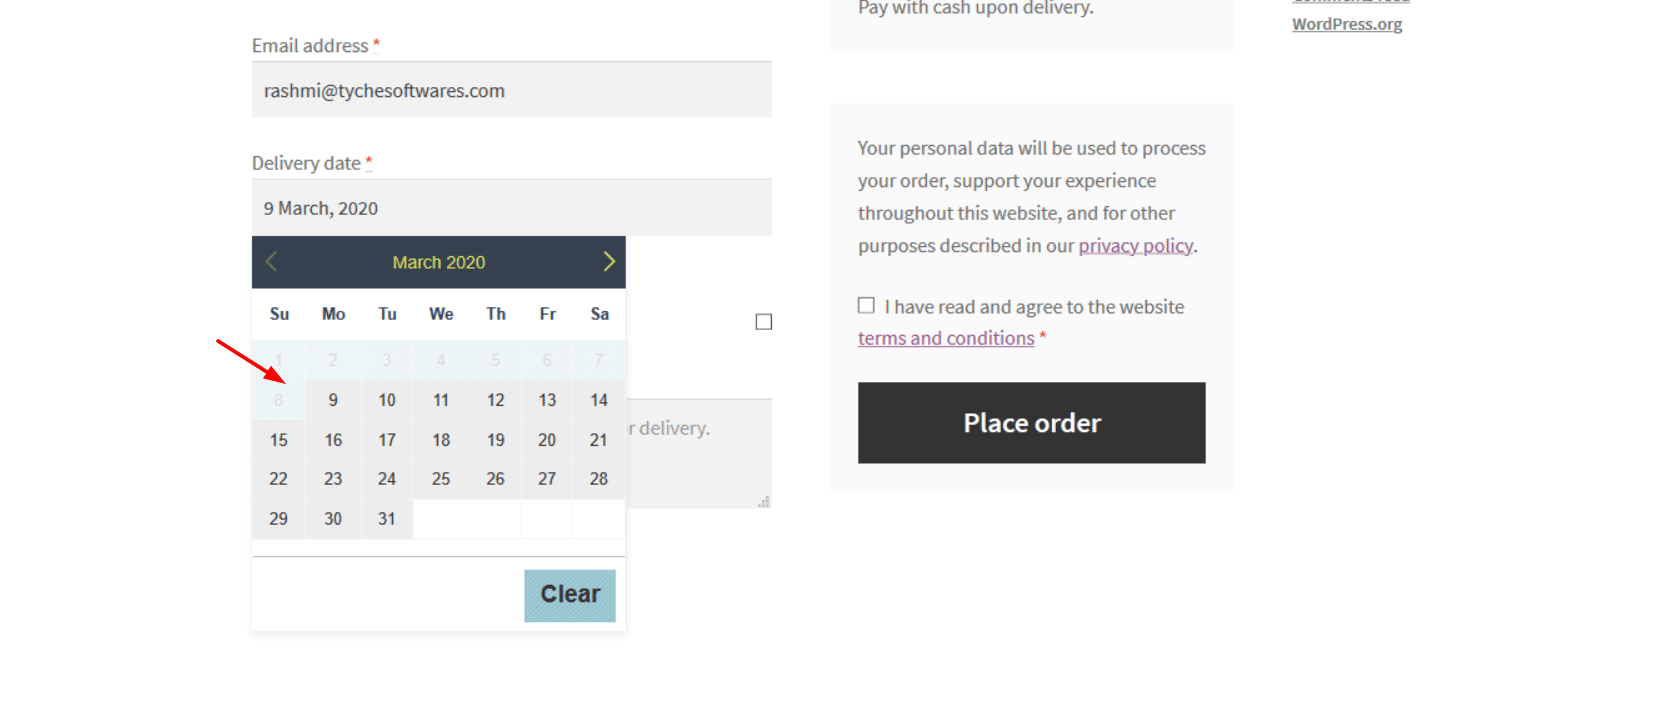
Task: Go to the previous month in the calendar
Action: 271,261
